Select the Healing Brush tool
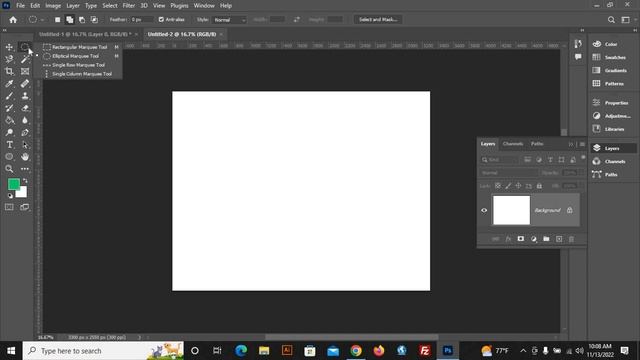Viewport: 640px width, 360px height. tap(25, 84)
